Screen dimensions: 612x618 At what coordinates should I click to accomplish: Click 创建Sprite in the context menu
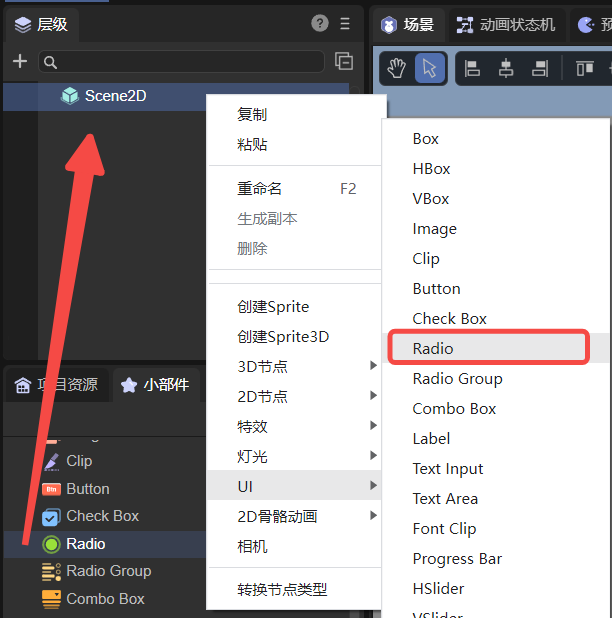273,306
